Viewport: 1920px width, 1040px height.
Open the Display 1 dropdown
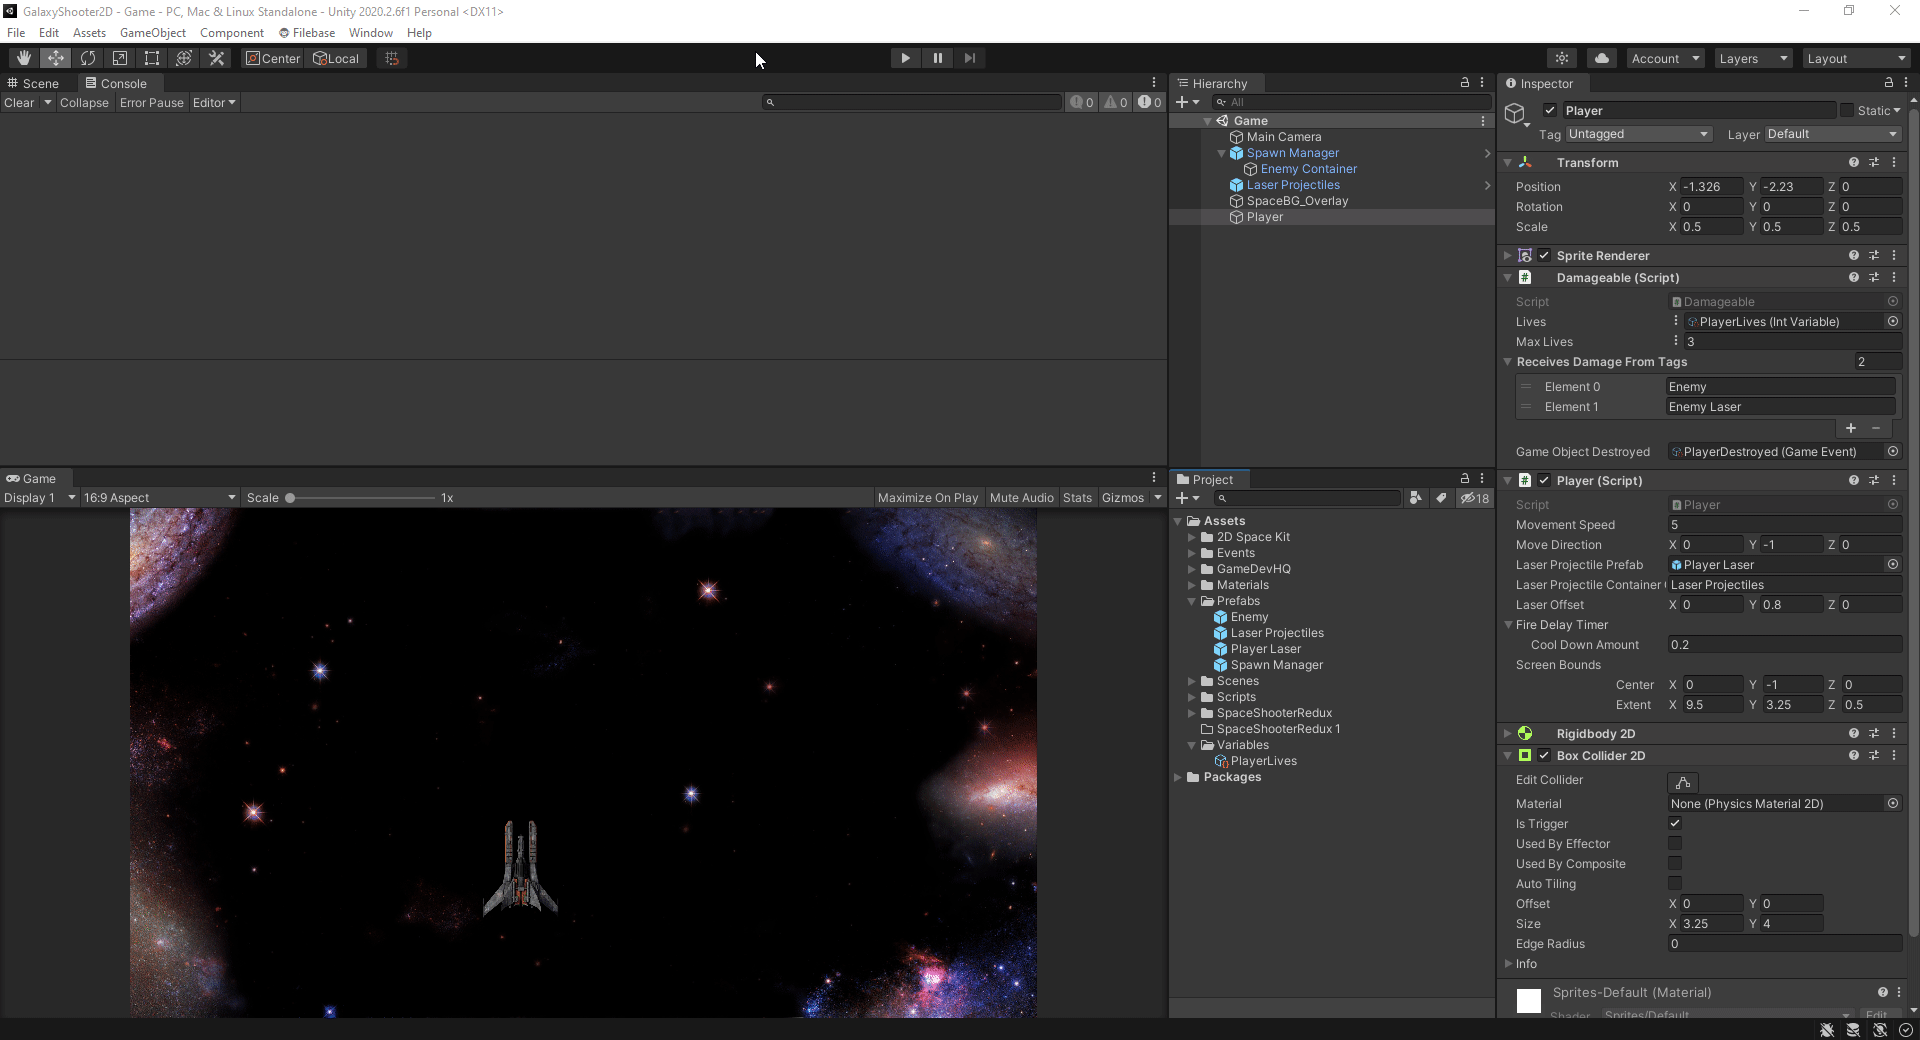(39, 497)
